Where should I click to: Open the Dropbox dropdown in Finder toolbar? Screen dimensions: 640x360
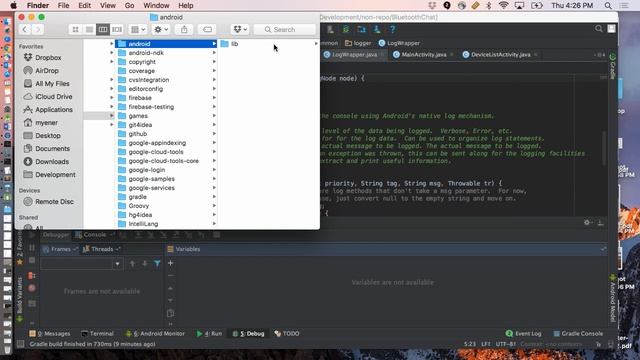[x=240, y=29]
